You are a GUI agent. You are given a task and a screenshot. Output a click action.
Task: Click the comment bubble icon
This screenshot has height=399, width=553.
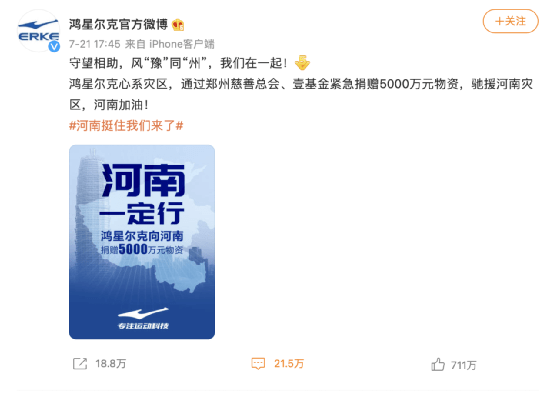point(258,364)
